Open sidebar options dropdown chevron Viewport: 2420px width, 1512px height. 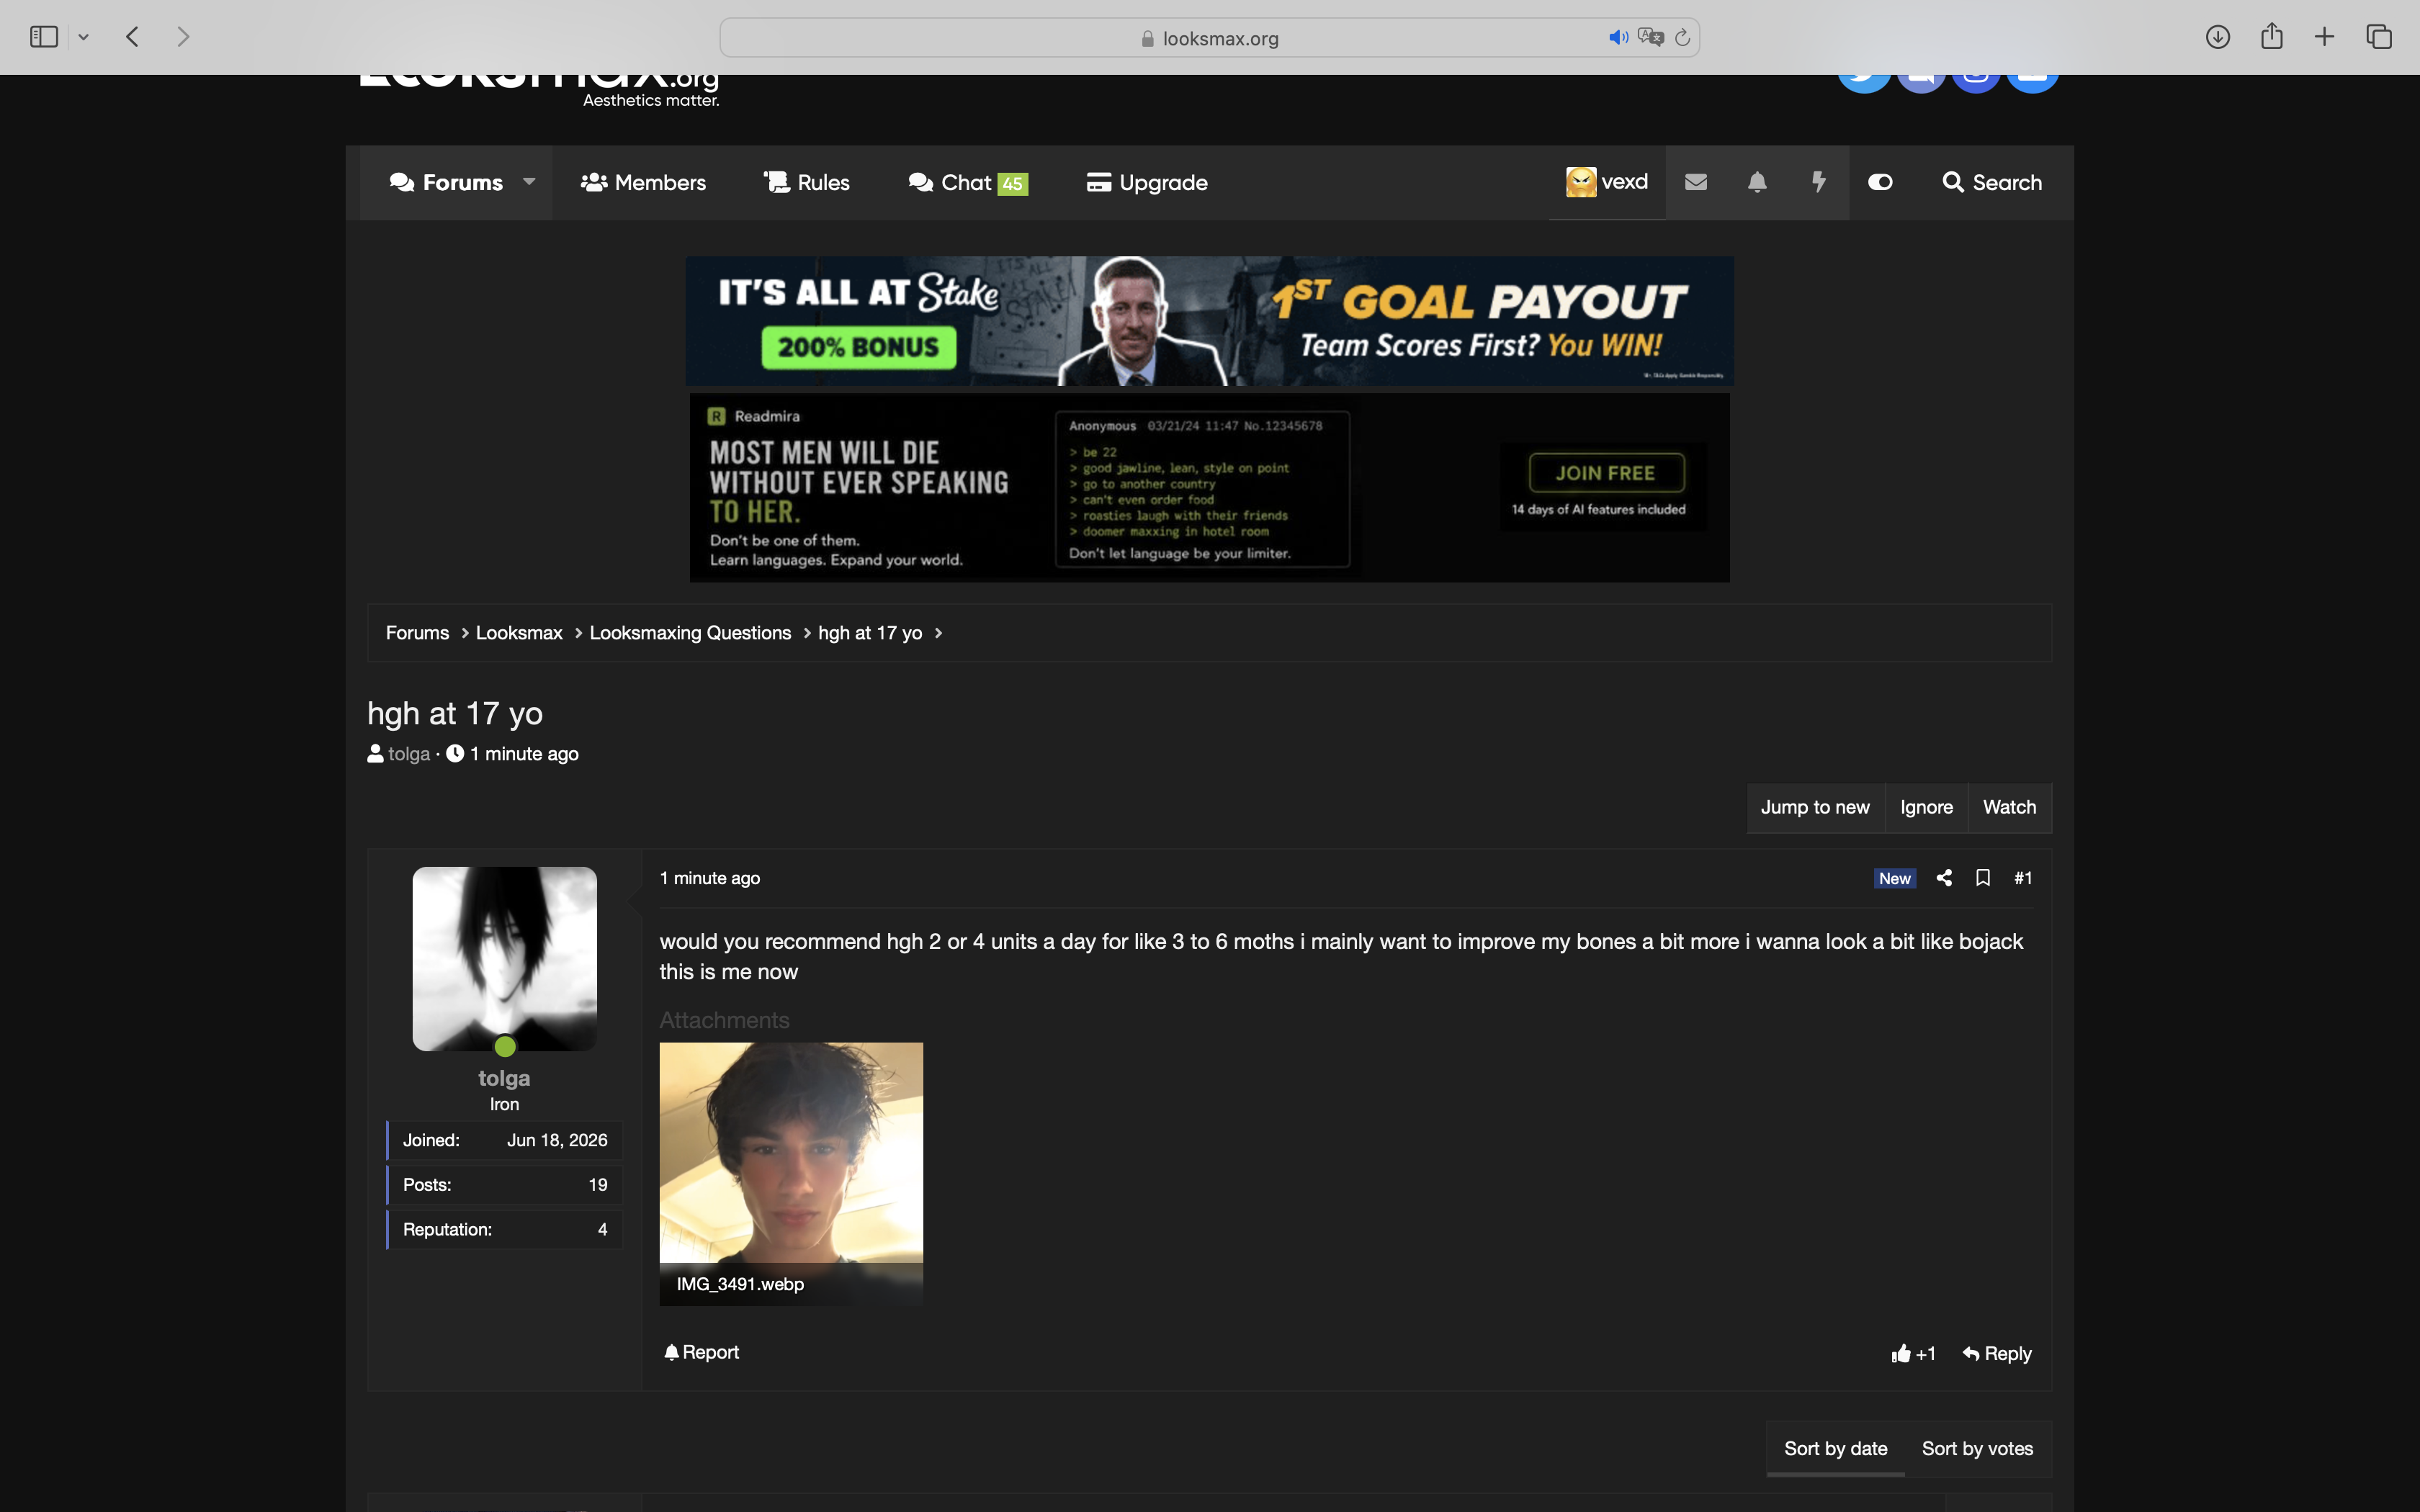(84, 37)
